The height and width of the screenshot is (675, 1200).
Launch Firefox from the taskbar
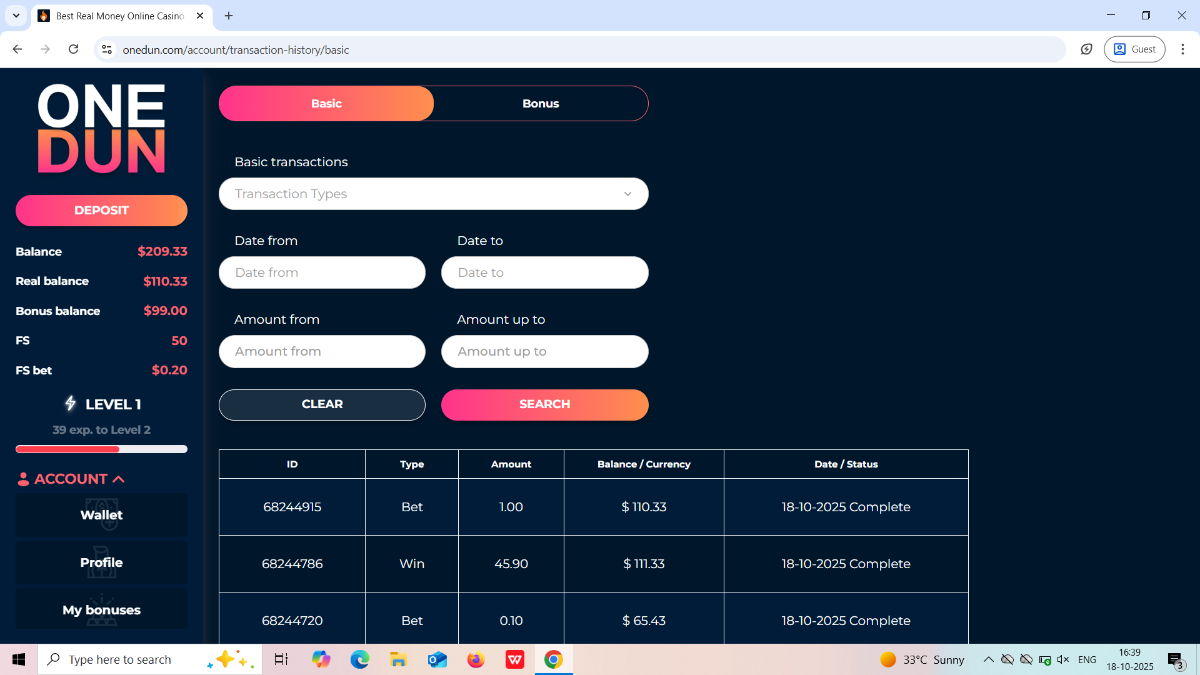[x=475, y=660]
